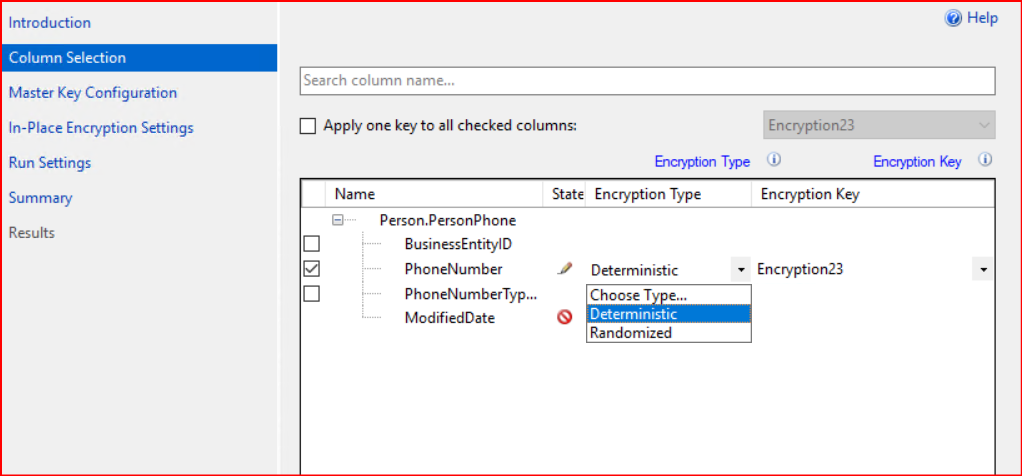The image size is (1022, 476).
Task: Uncheck the PhoneNumber column checkbox
Action: (312, 269)
